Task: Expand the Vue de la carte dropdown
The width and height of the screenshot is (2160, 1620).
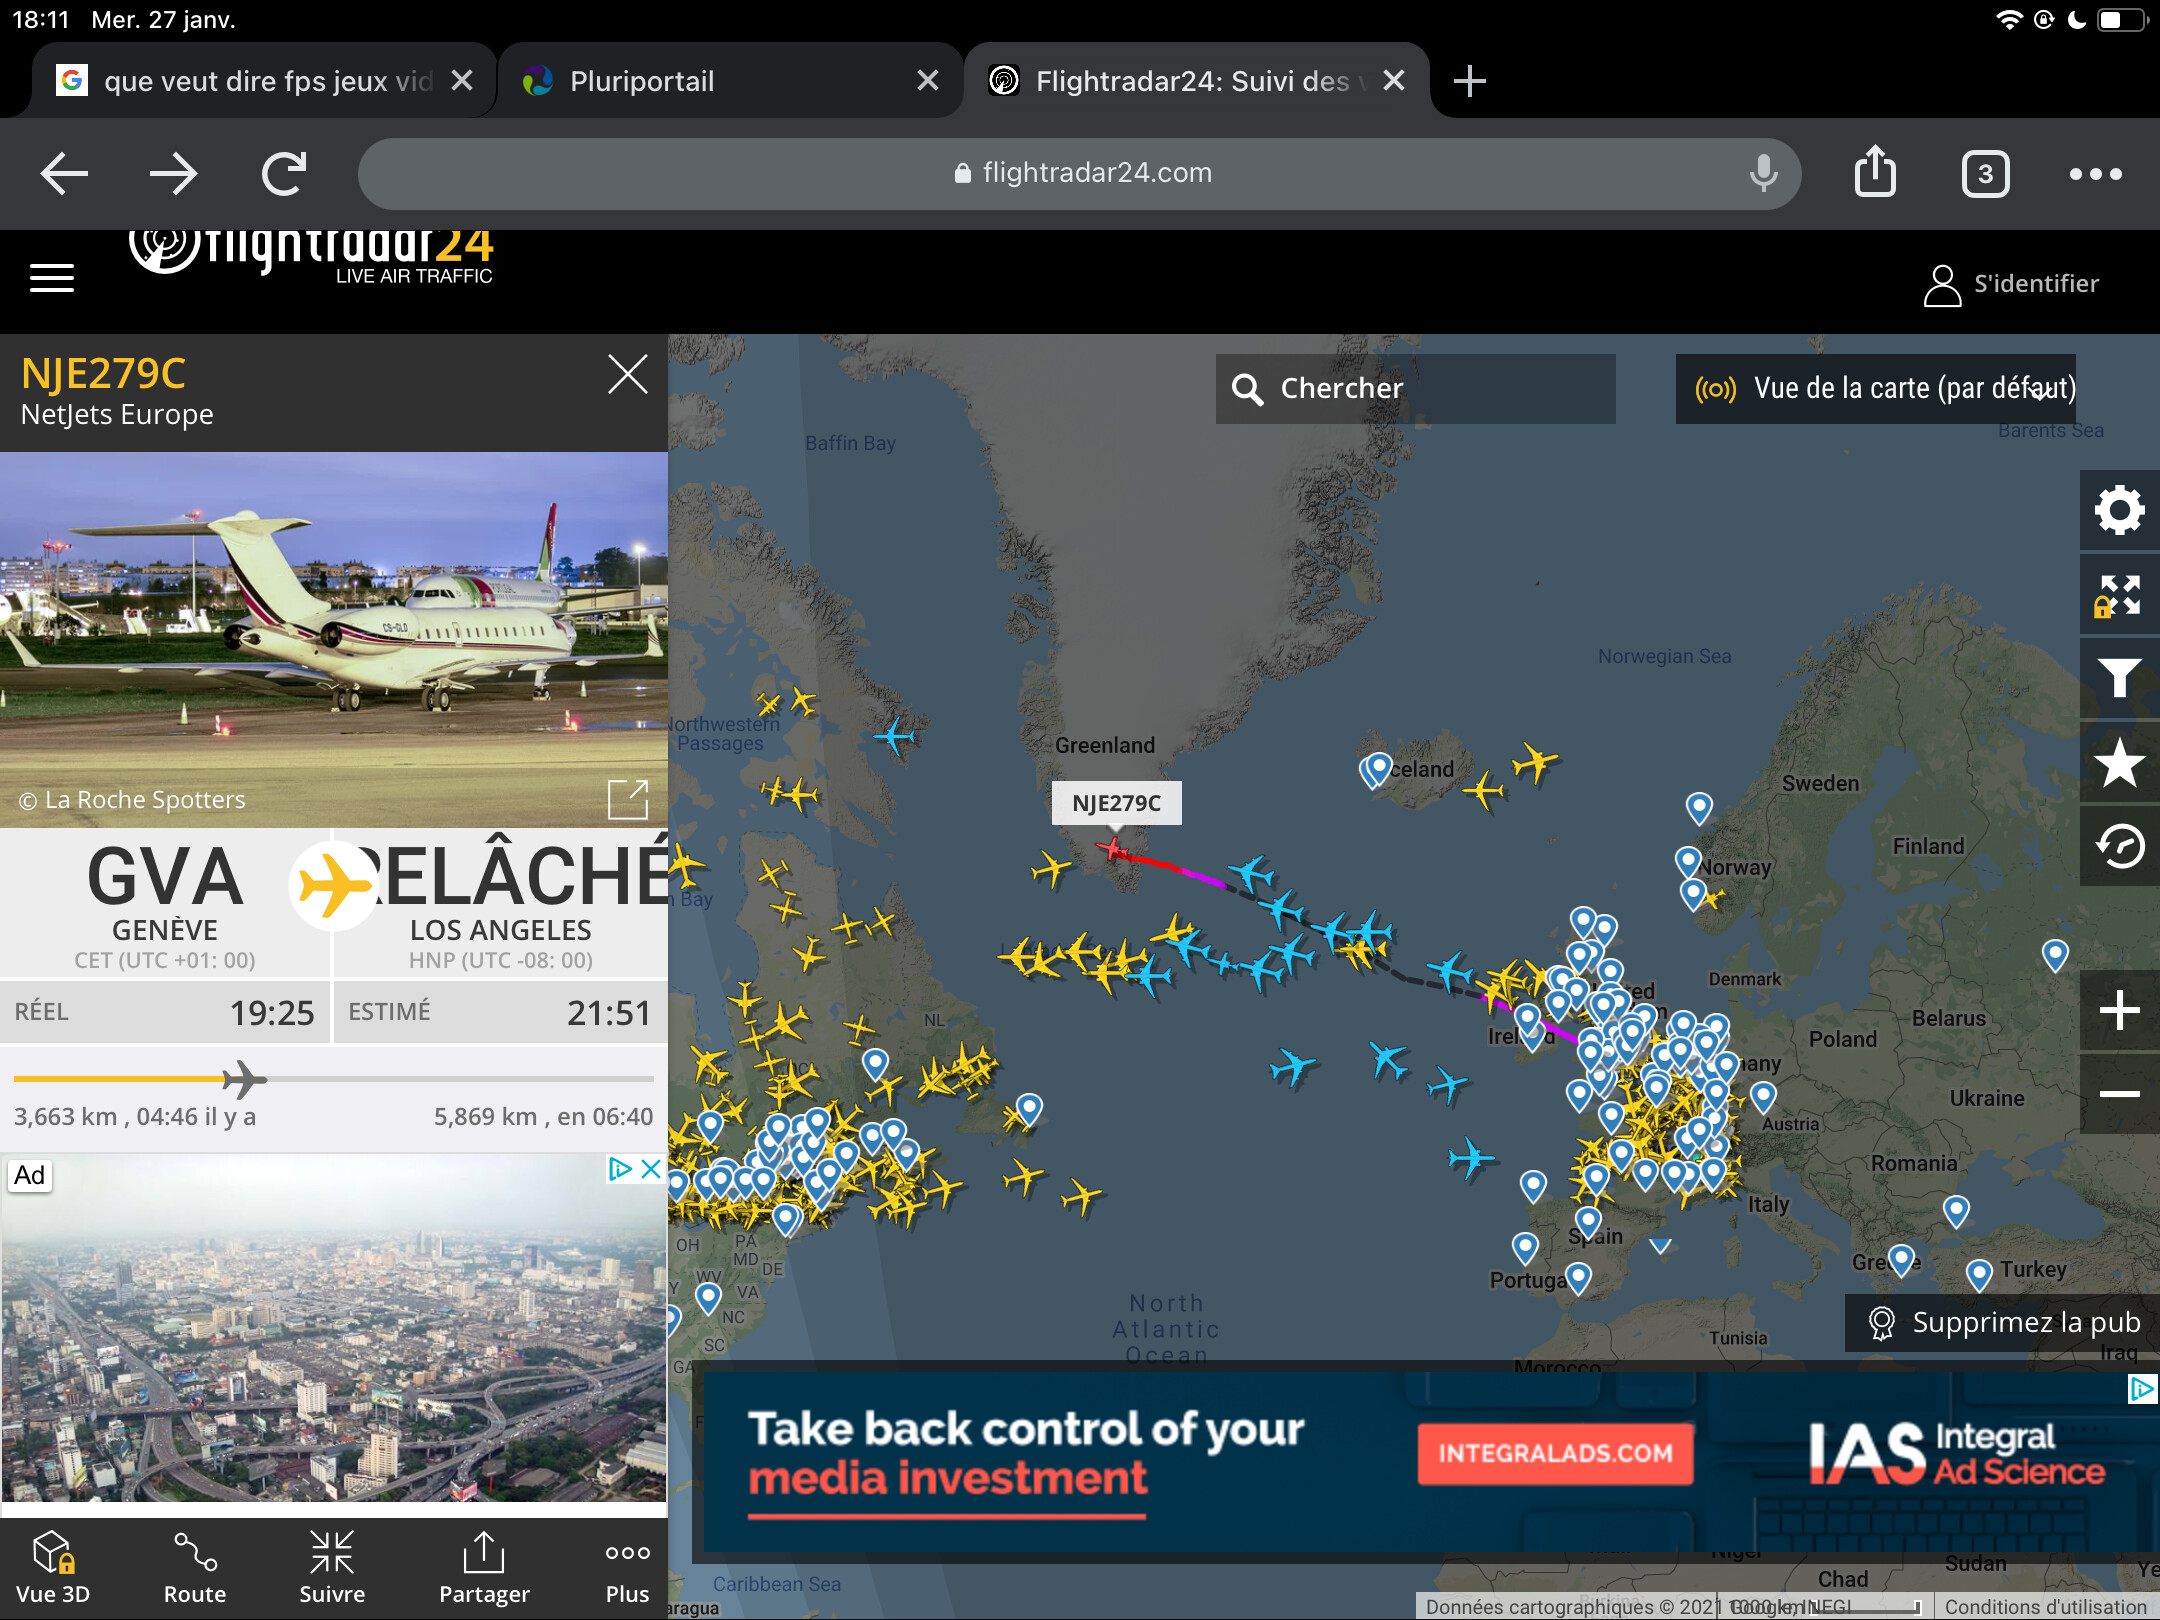Action: 1876,389
